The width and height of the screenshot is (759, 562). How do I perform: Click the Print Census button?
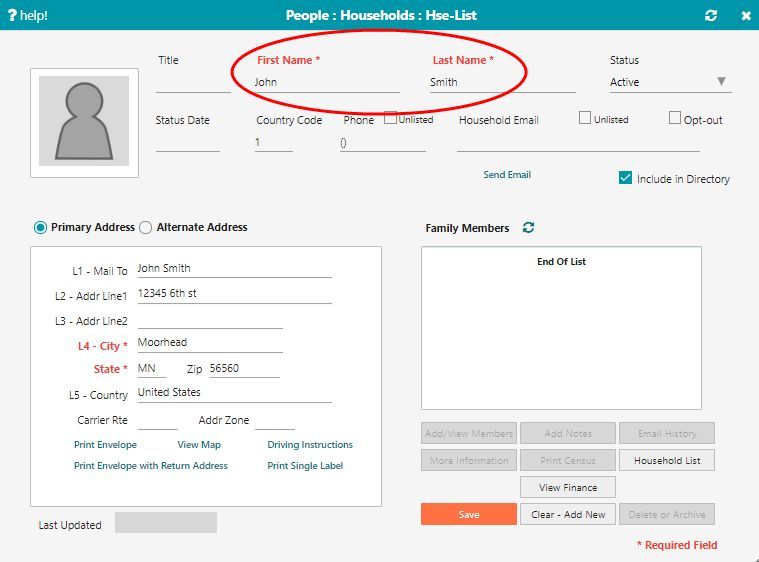(568, 460)
